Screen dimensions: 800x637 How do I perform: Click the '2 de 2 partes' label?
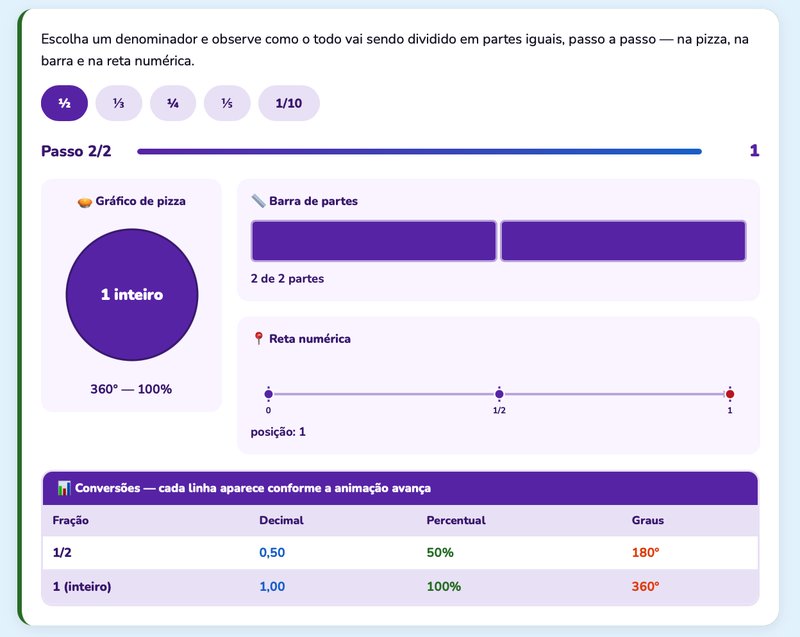point(287,278)
